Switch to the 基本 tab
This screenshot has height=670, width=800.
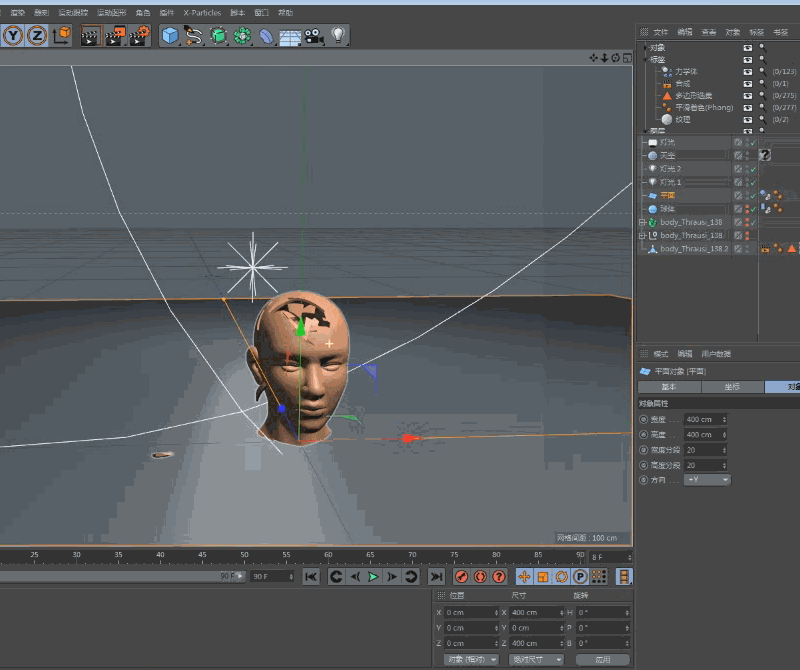click(x=669, y=387)
